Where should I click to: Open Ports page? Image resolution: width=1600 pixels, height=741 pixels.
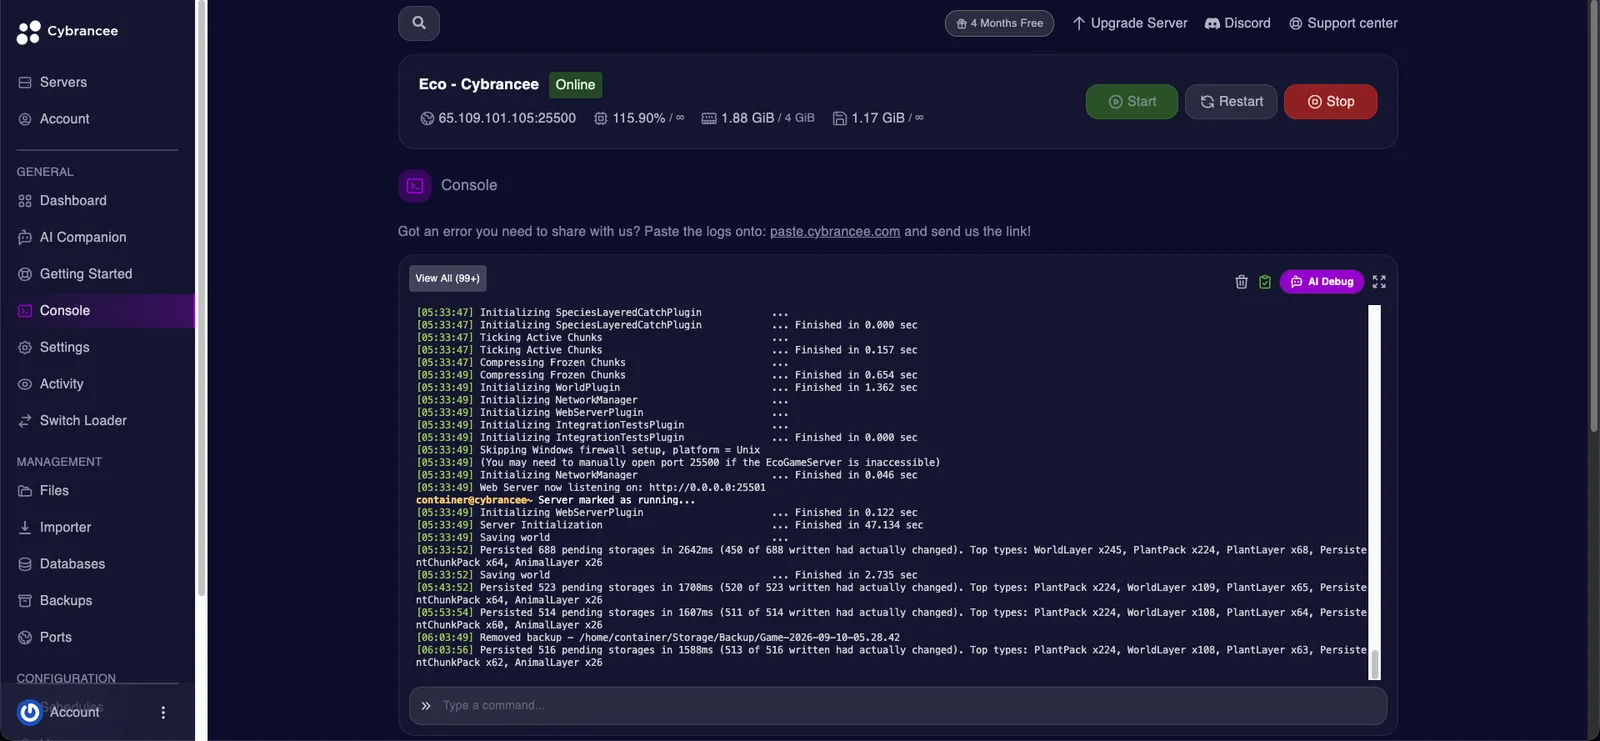97,637
